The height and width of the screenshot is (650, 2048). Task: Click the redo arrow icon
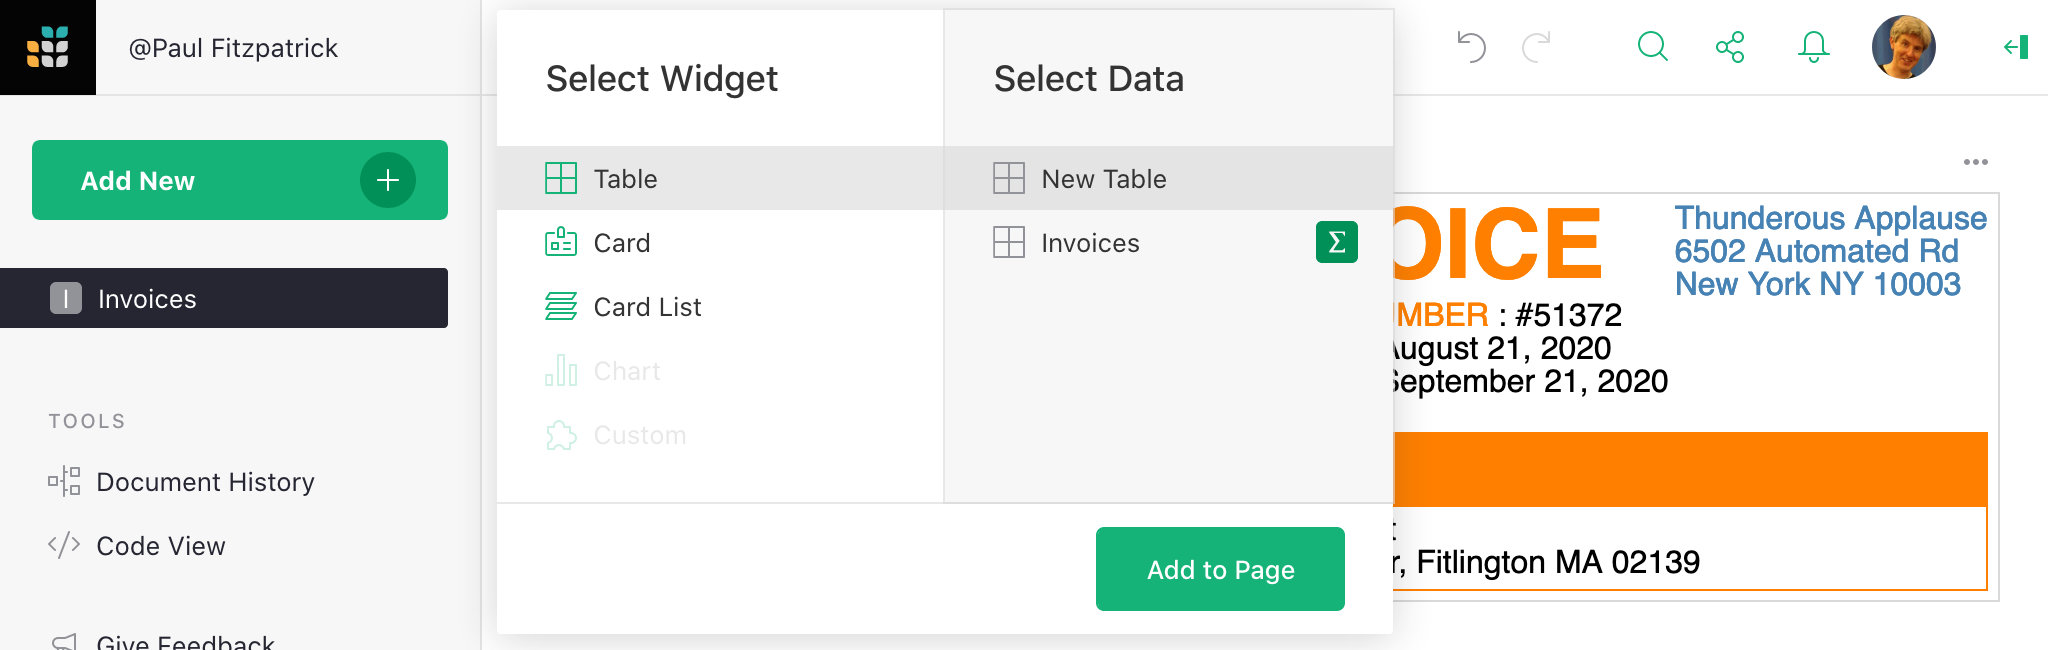[x=1536, y=47]
